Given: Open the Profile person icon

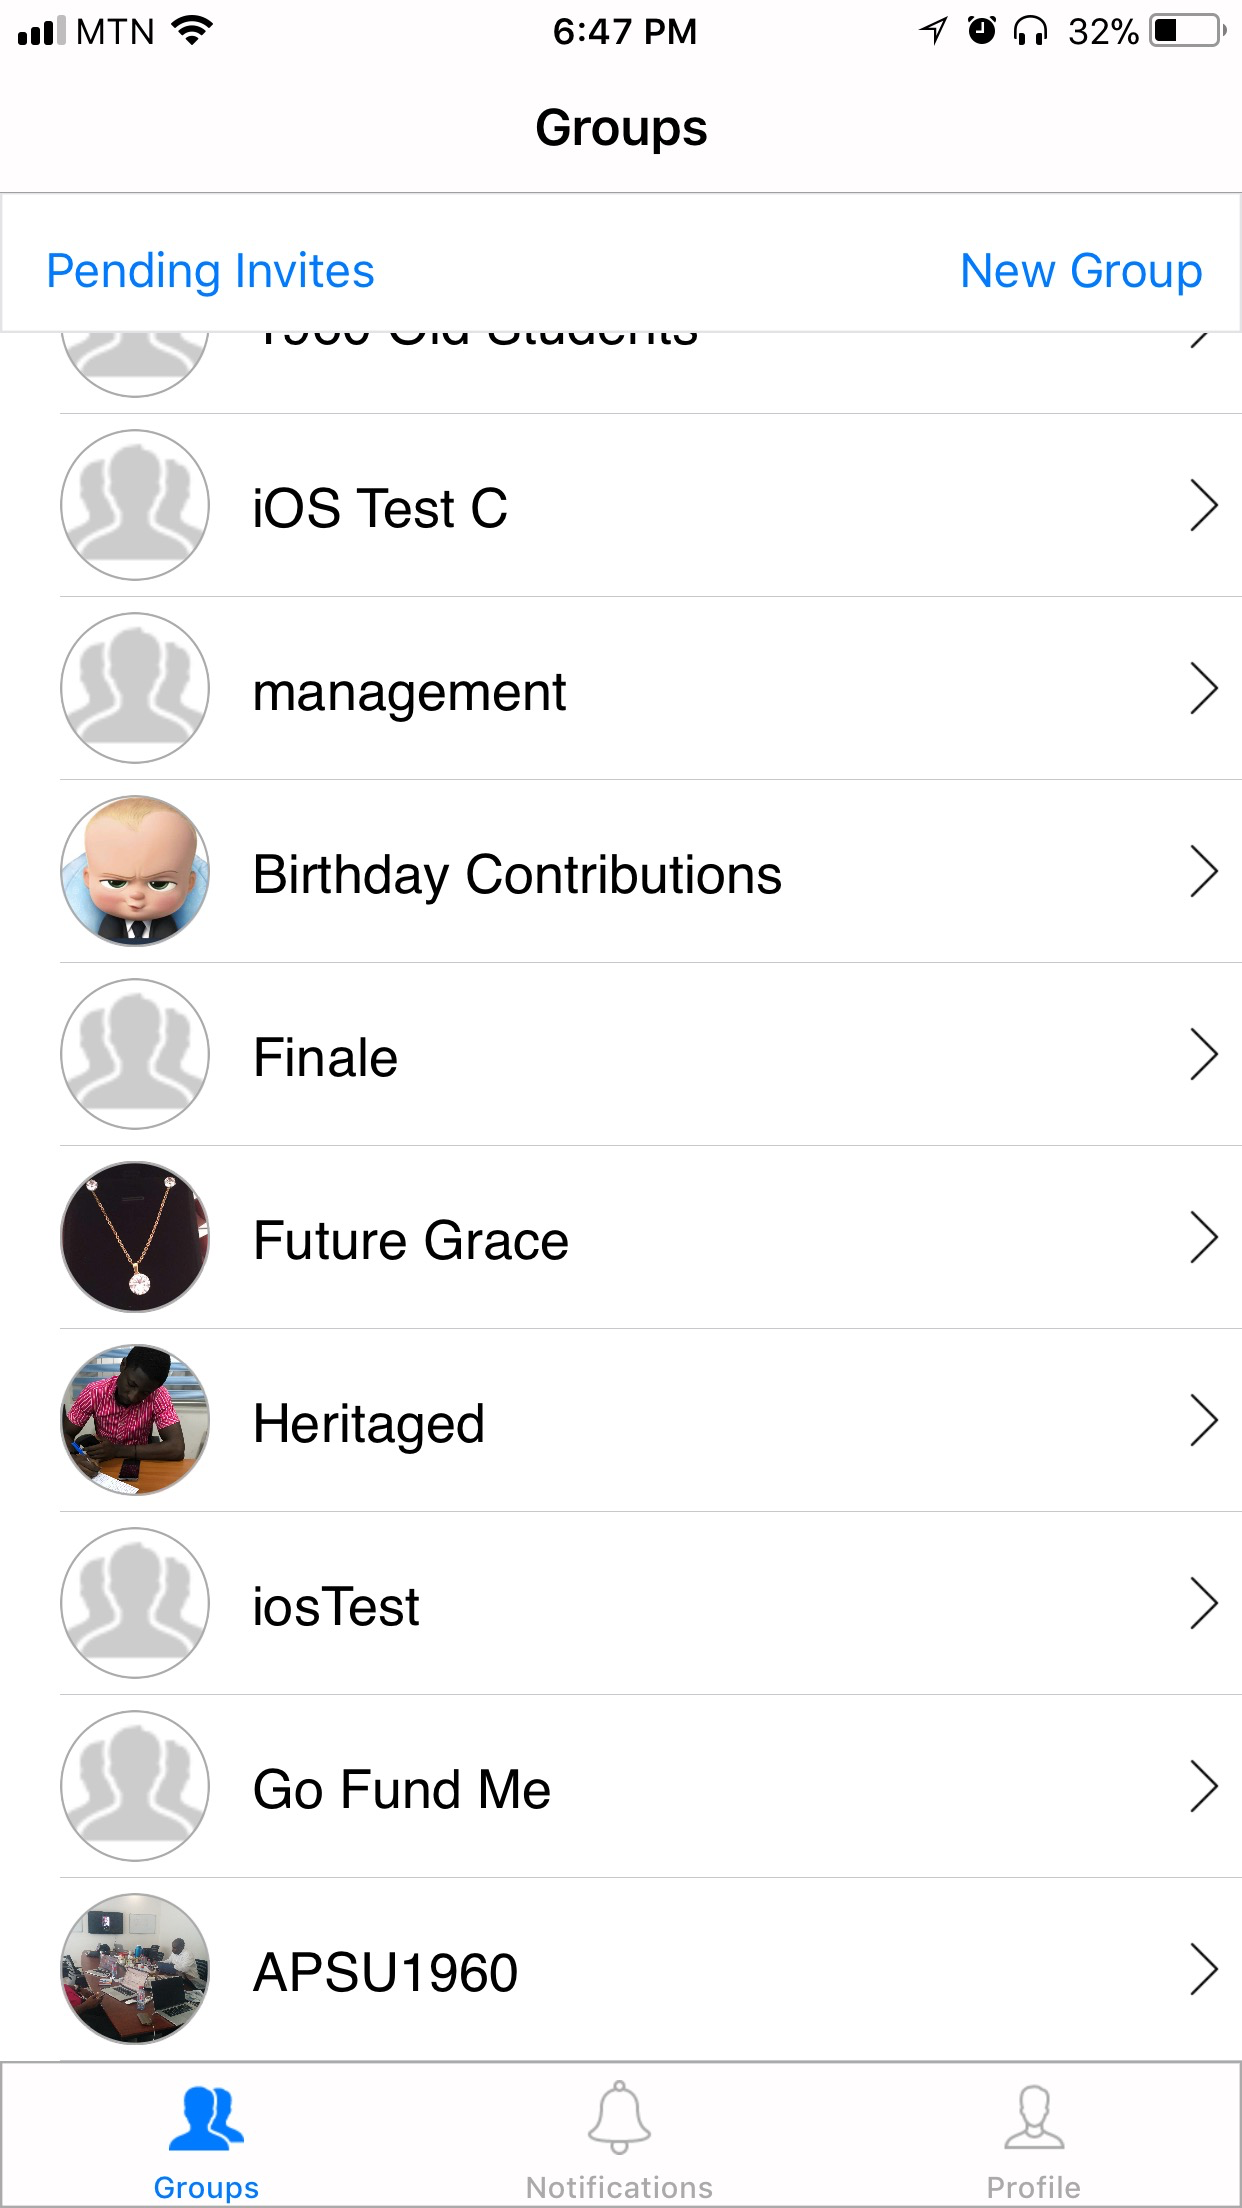Looking at the screenshot, I should click(1033, 2118).
